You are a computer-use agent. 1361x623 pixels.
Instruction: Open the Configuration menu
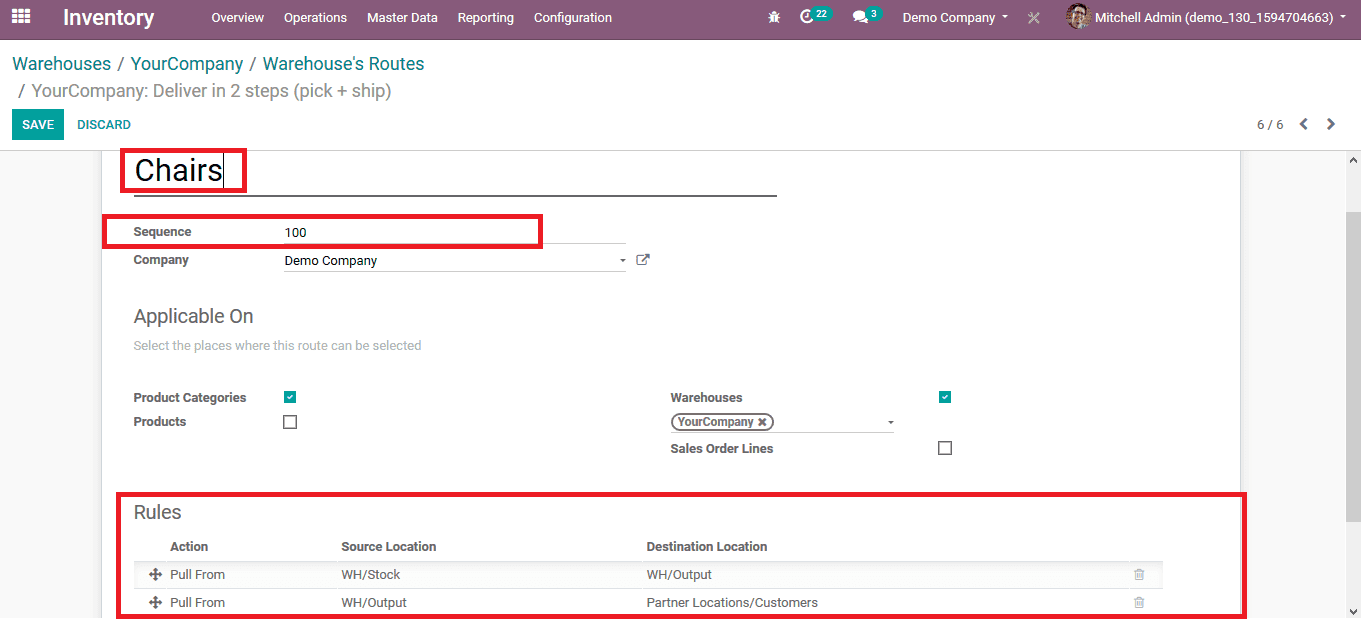[x=573, y=18]
